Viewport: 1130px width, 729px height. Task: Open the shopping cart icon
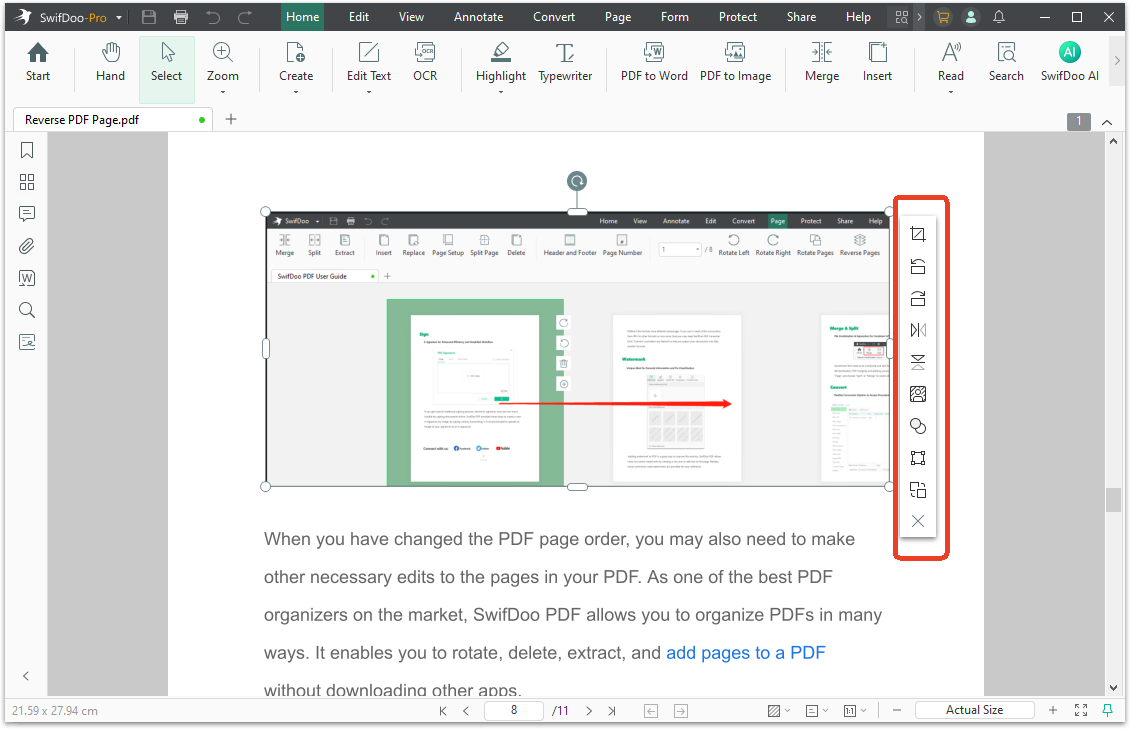tap(942, 17)
